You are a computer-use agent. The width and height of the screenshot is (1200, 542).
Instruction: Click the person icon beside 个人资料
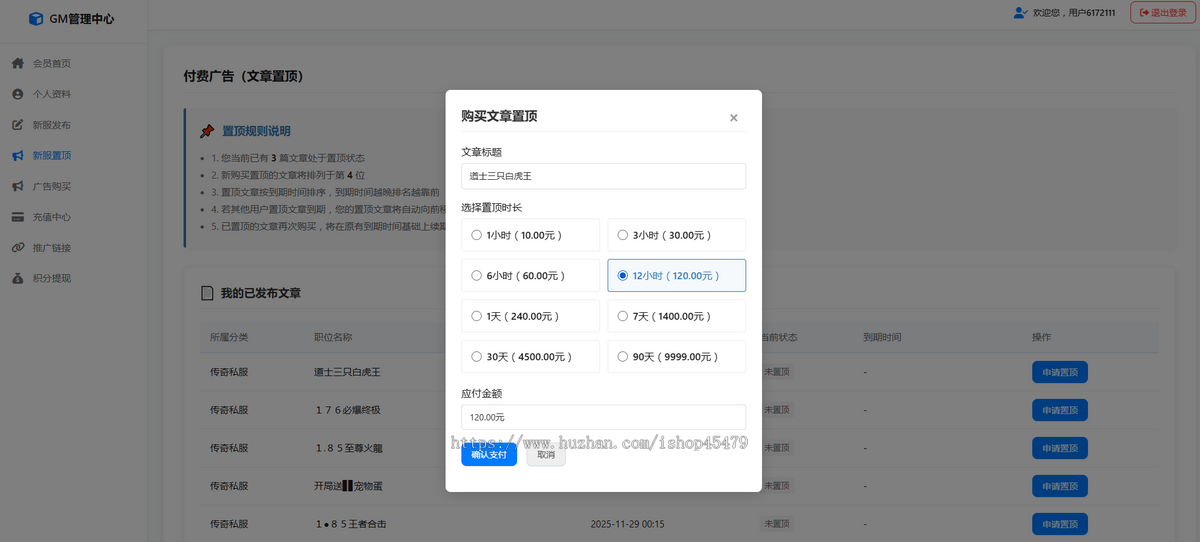tap(17, 94)
